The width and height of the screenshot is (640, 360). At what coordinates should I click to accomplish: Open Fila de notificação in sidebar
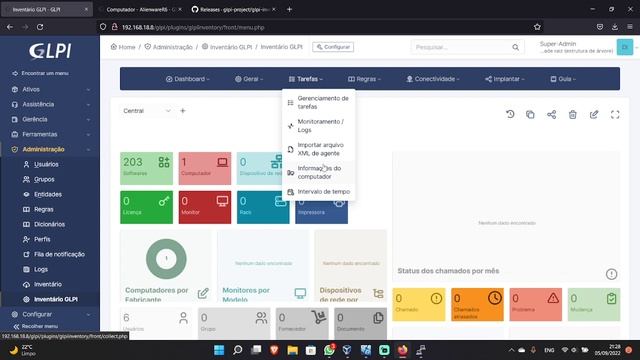pos(59,254)
